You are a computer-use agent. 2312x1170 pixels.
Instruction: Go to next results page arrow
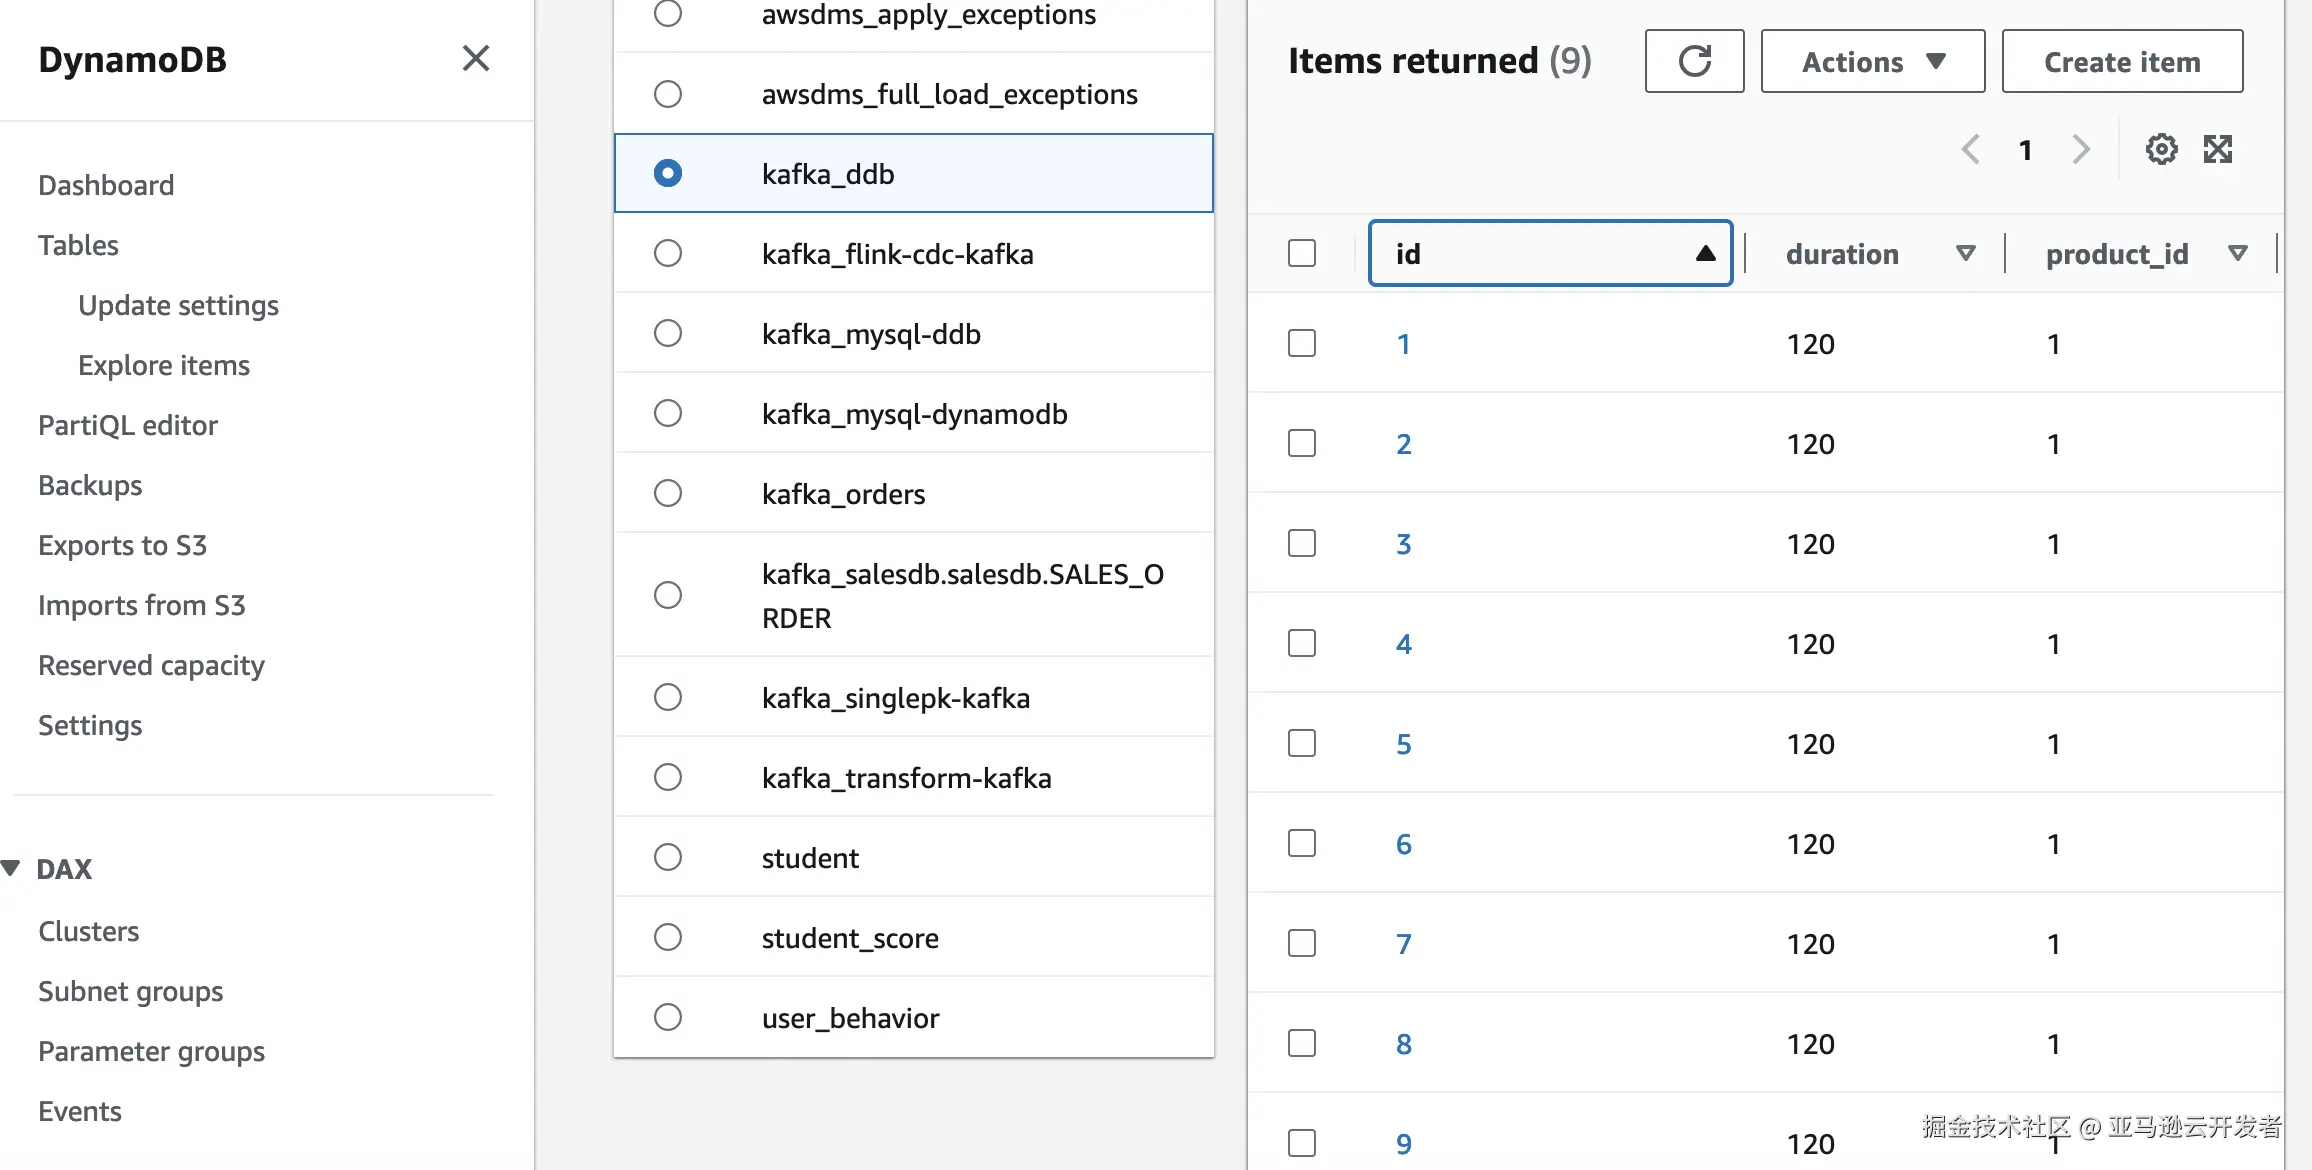[x=2081, y=150]
